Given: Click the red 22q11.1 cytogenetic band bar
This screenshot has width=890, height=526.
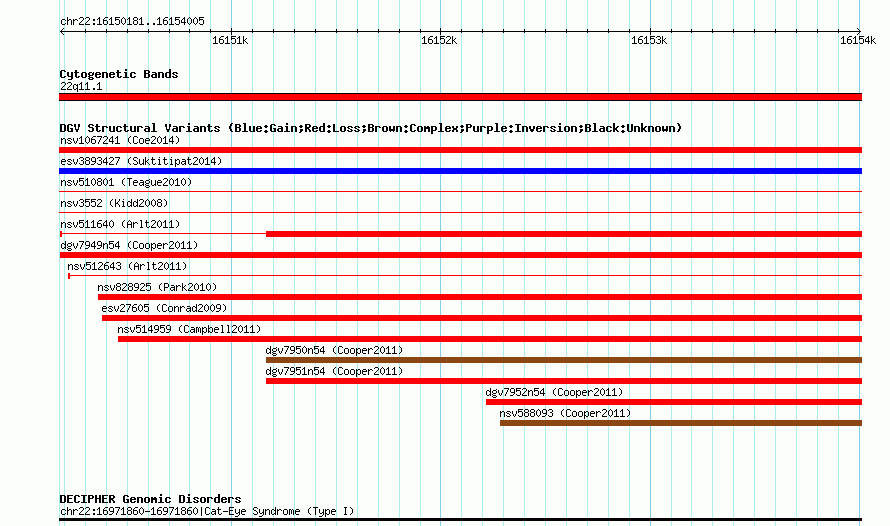Looking at the screenshot, I should [460, 97].
